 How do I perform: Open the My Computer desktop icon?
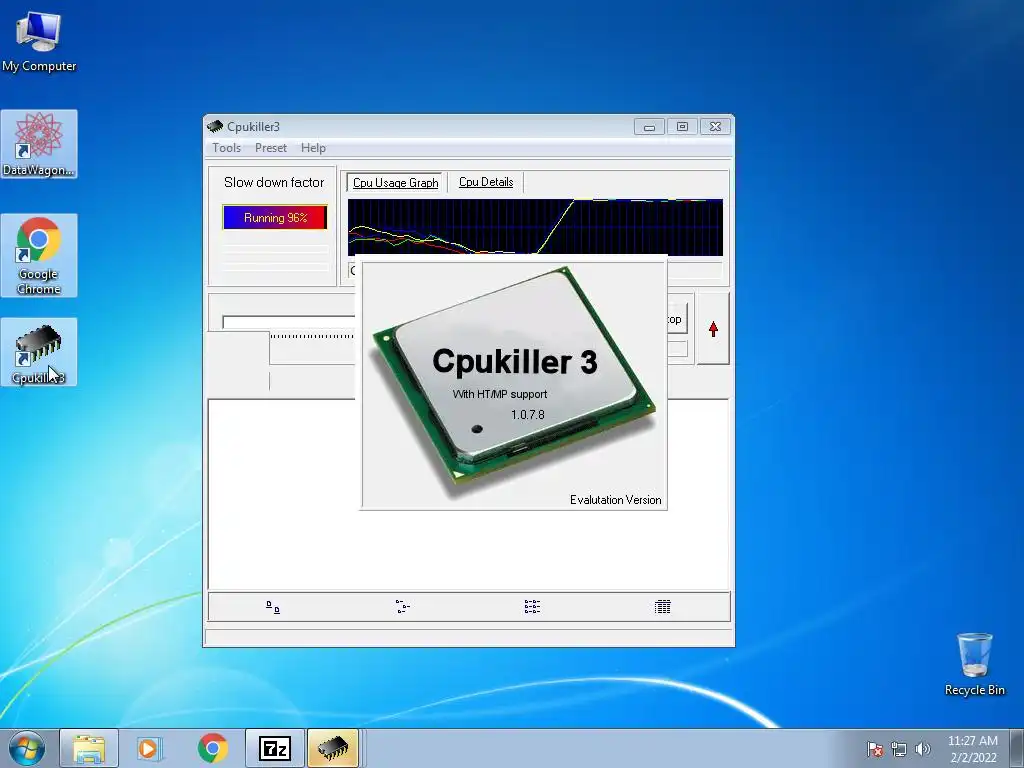click(39, 42)
